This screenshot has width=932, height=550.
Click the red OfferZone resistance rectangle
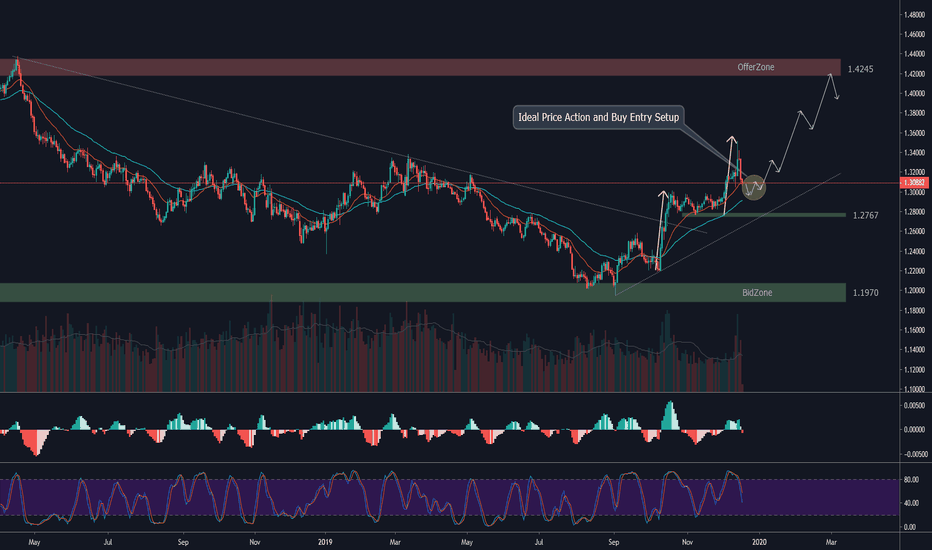(x=400, y=67)
